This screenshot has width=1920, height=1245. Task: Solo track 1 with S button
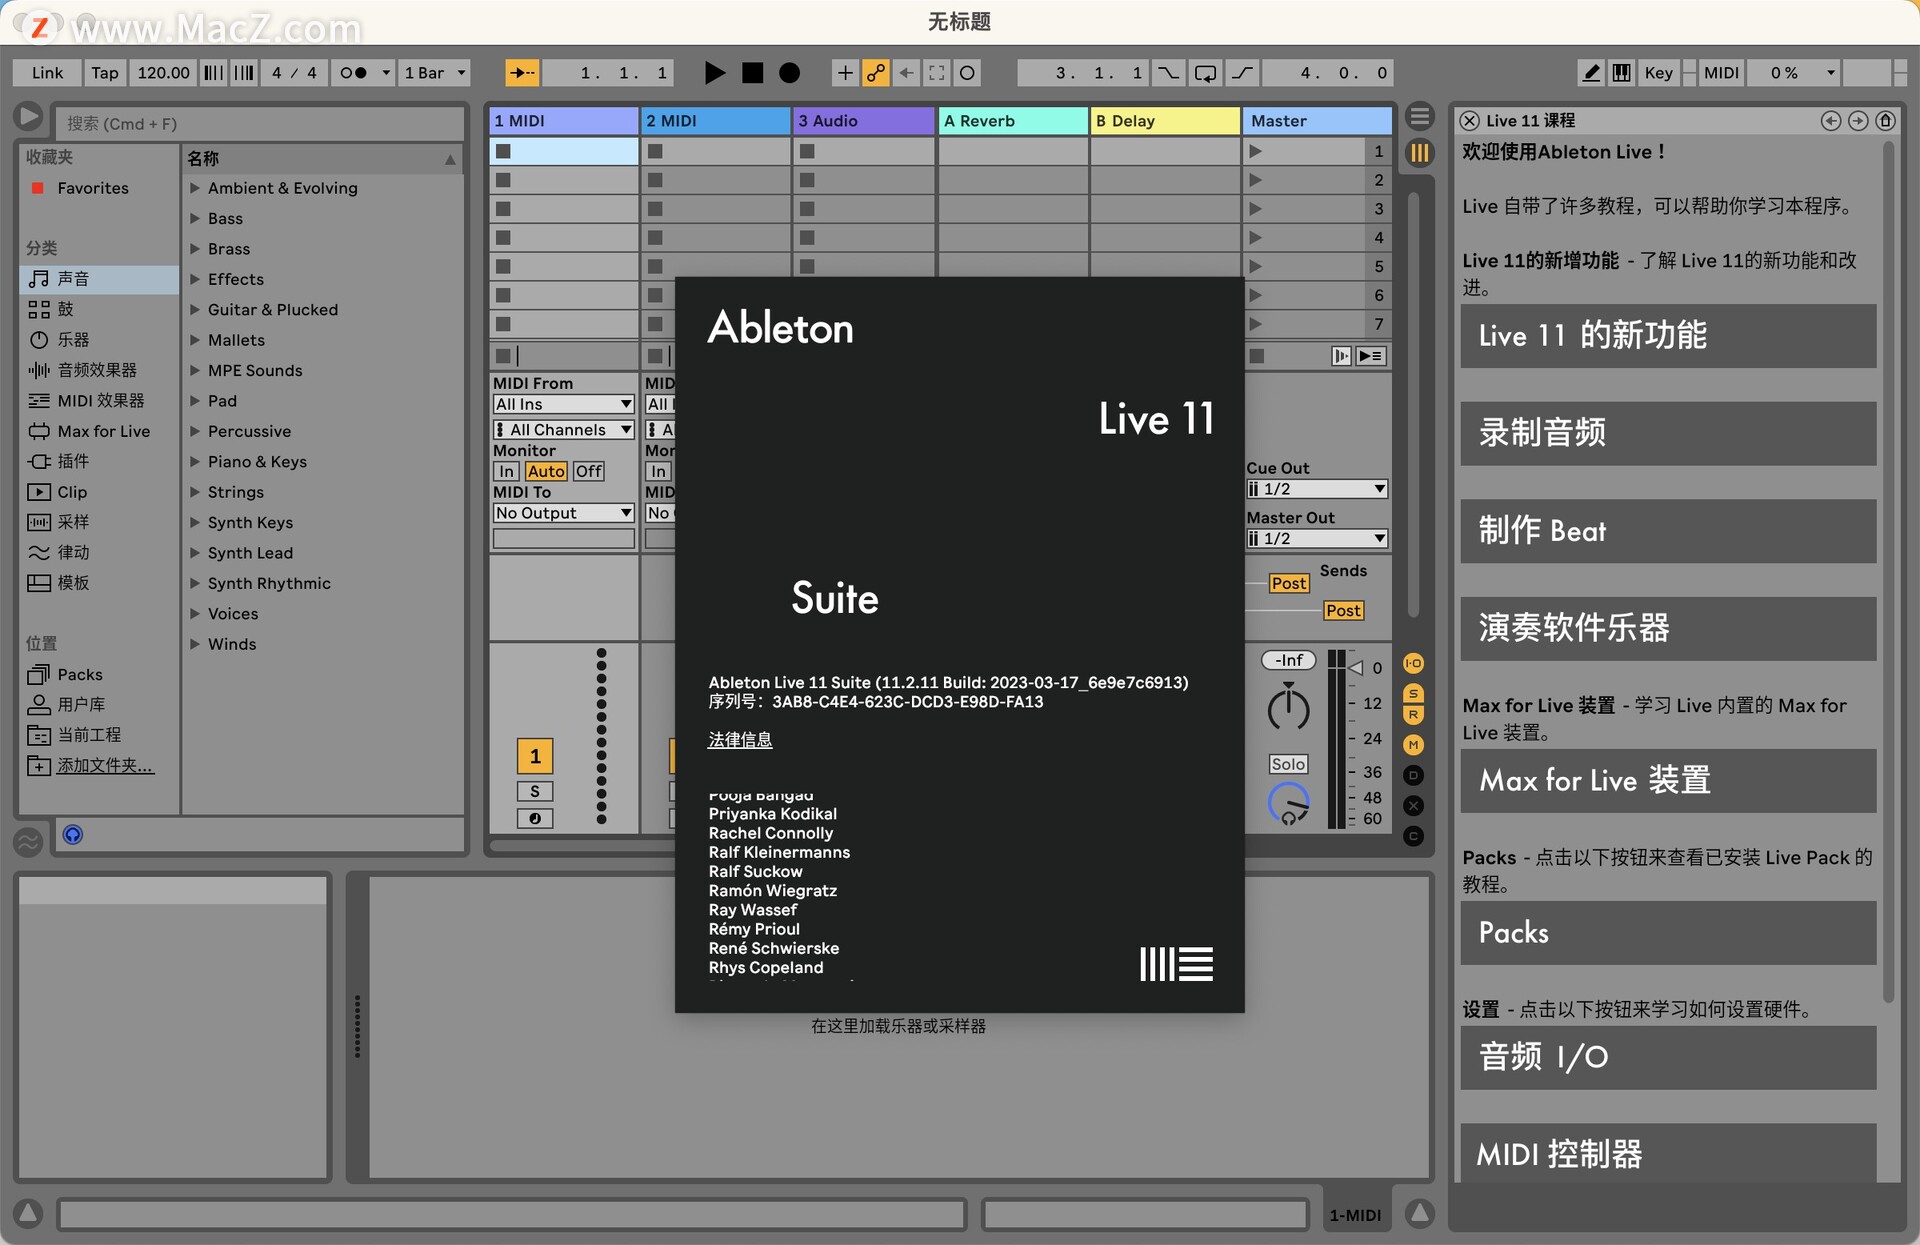click(535, 791)
